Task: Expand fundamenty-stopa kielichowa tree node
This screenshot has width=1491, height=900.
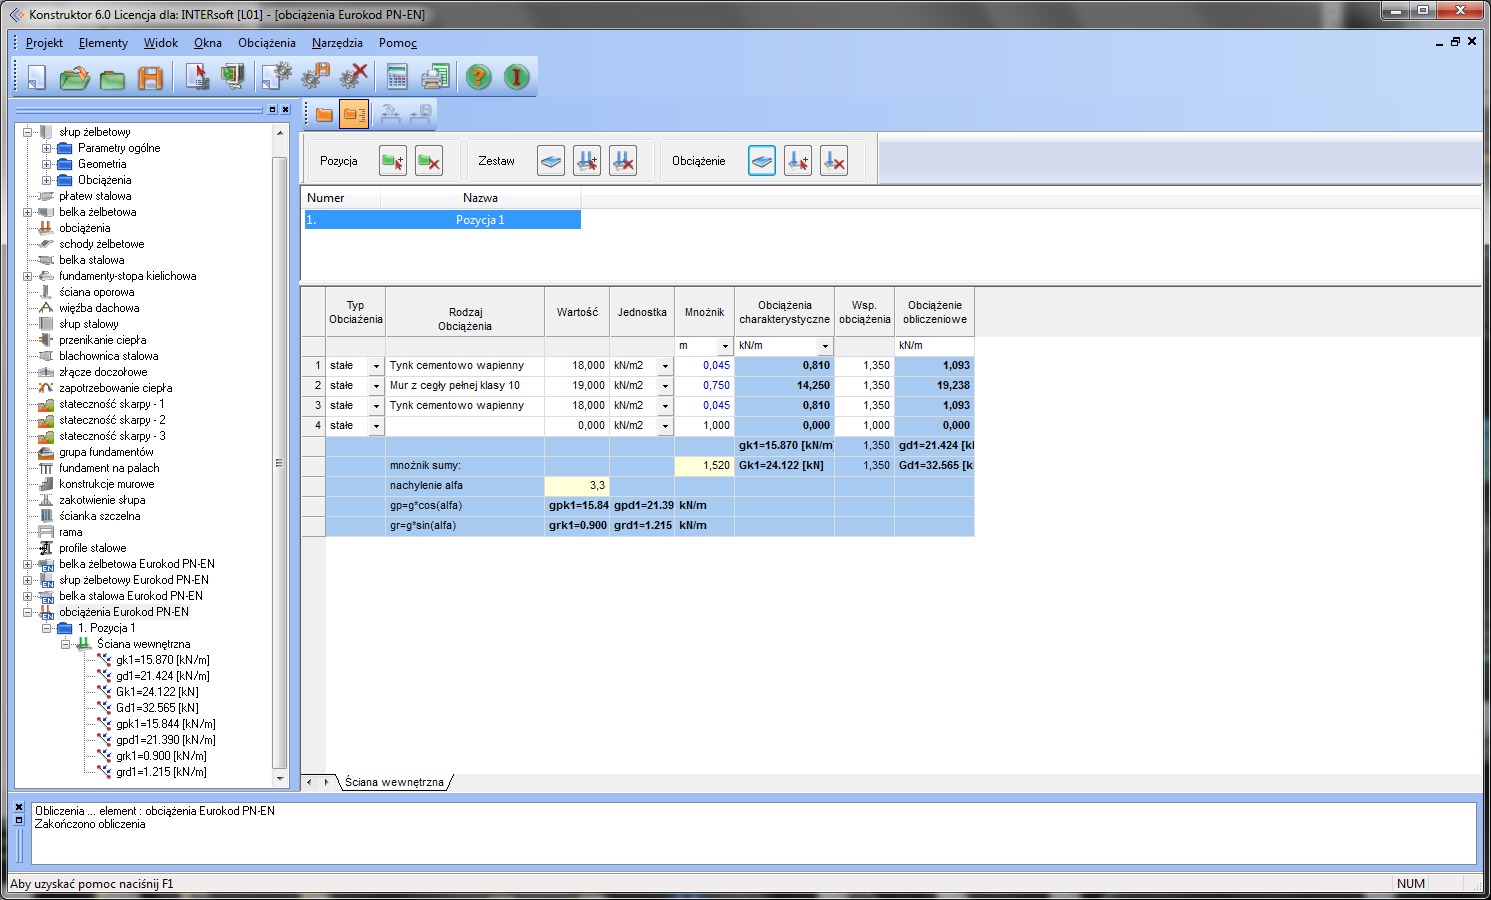Action: (x=28, y=276)
